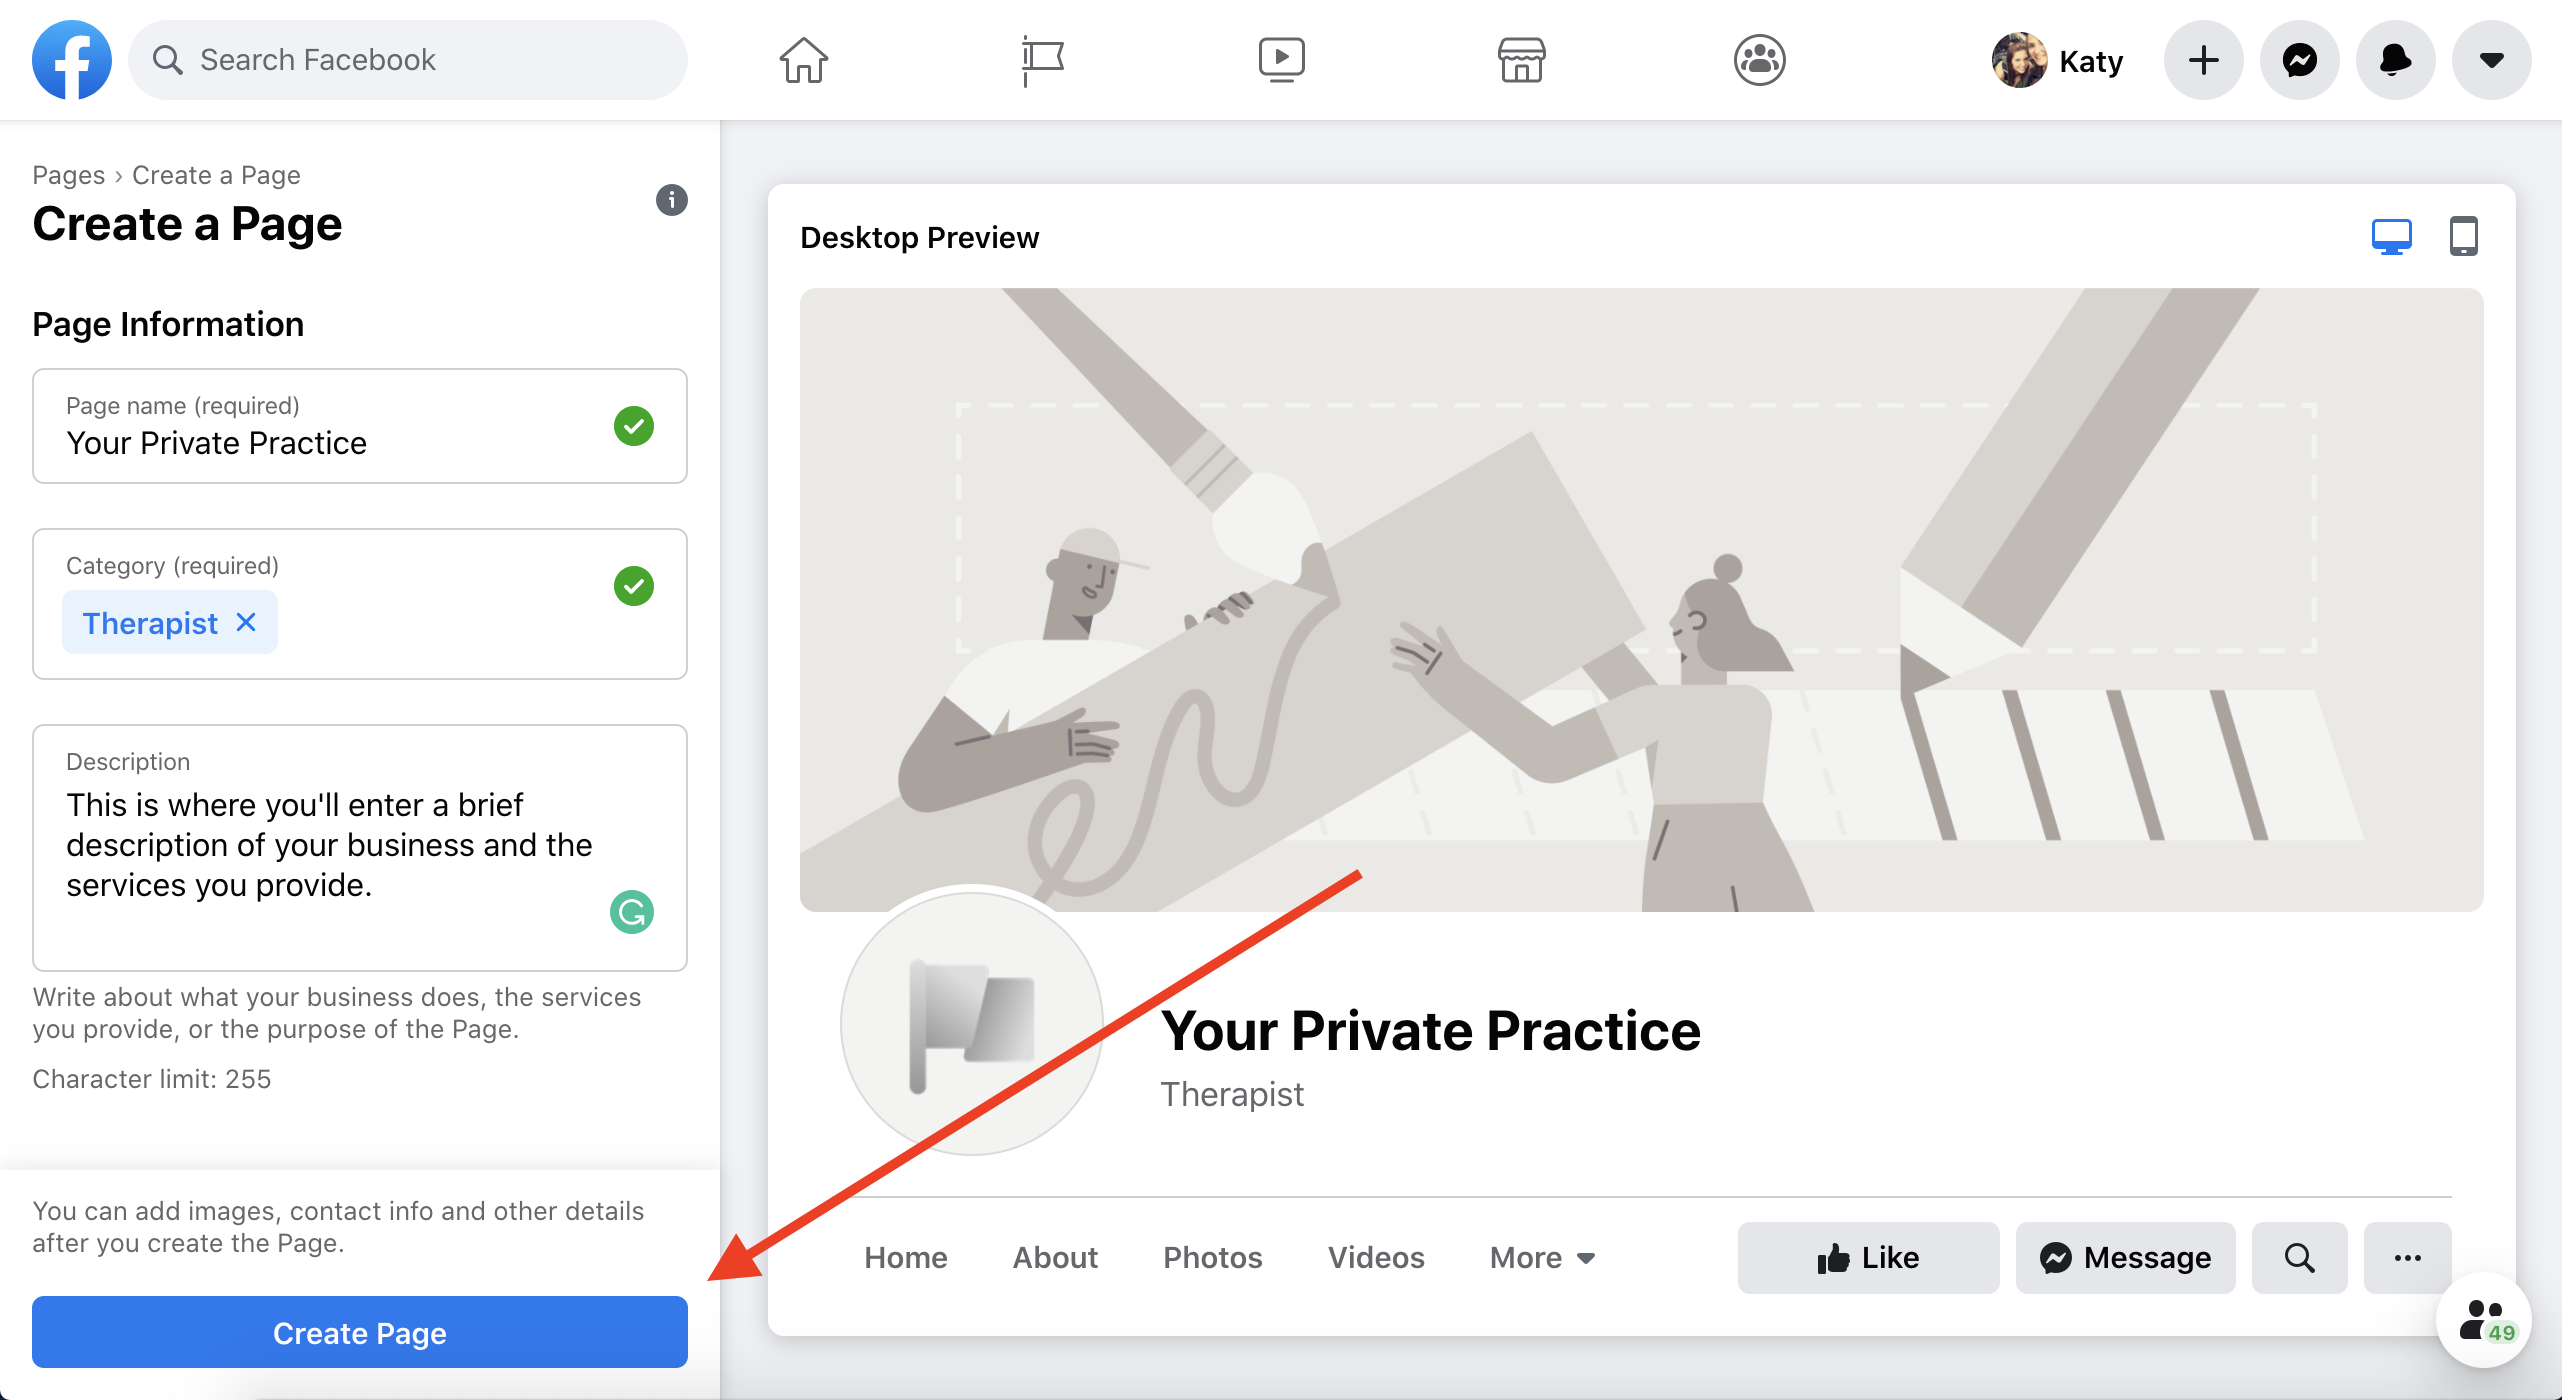Select the About tab in page preview
The height and width of the screenshot is (1400, 2562).
click(x=1055, y=1257)
